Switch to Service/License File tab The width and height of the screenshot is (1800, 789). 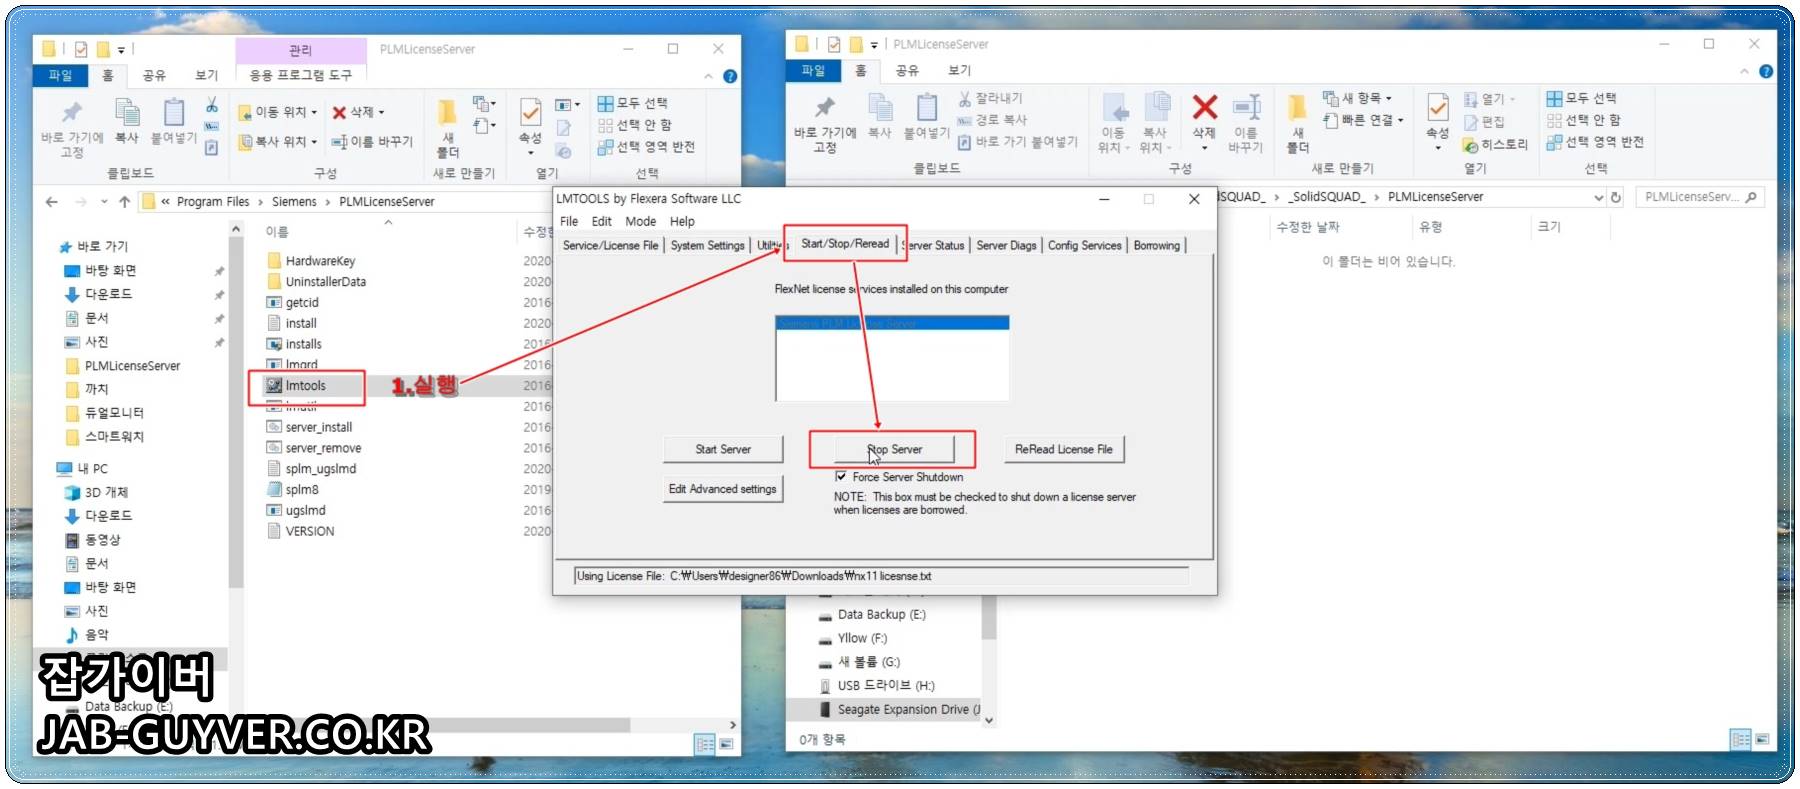point(610,245)
